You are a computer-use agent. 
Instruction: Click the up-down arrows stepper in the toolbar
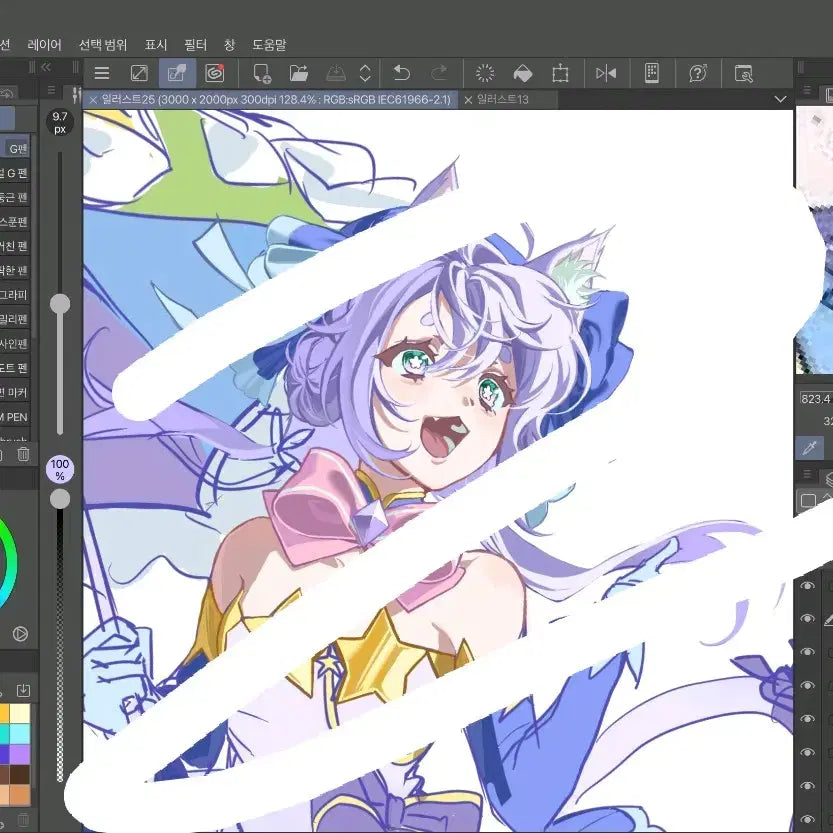click(x=365, y=73)
